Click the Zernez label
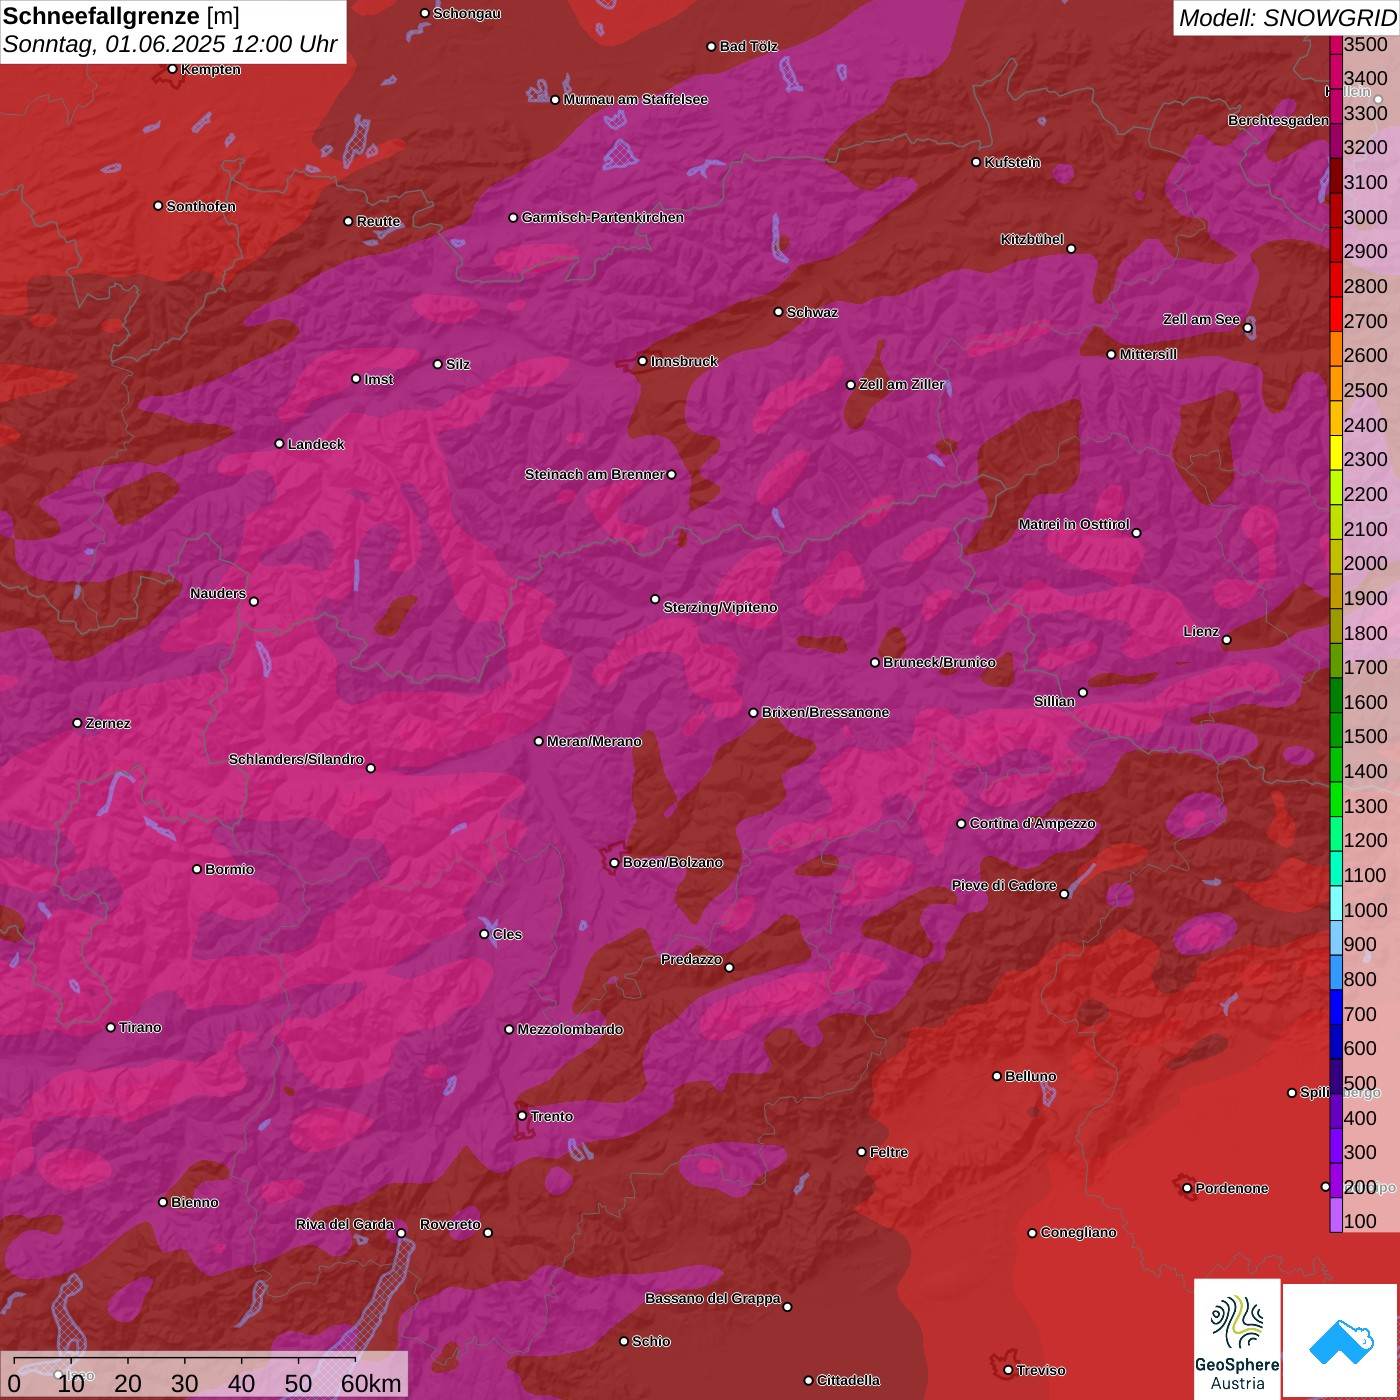1400x1400 pixels. (108, 723)
